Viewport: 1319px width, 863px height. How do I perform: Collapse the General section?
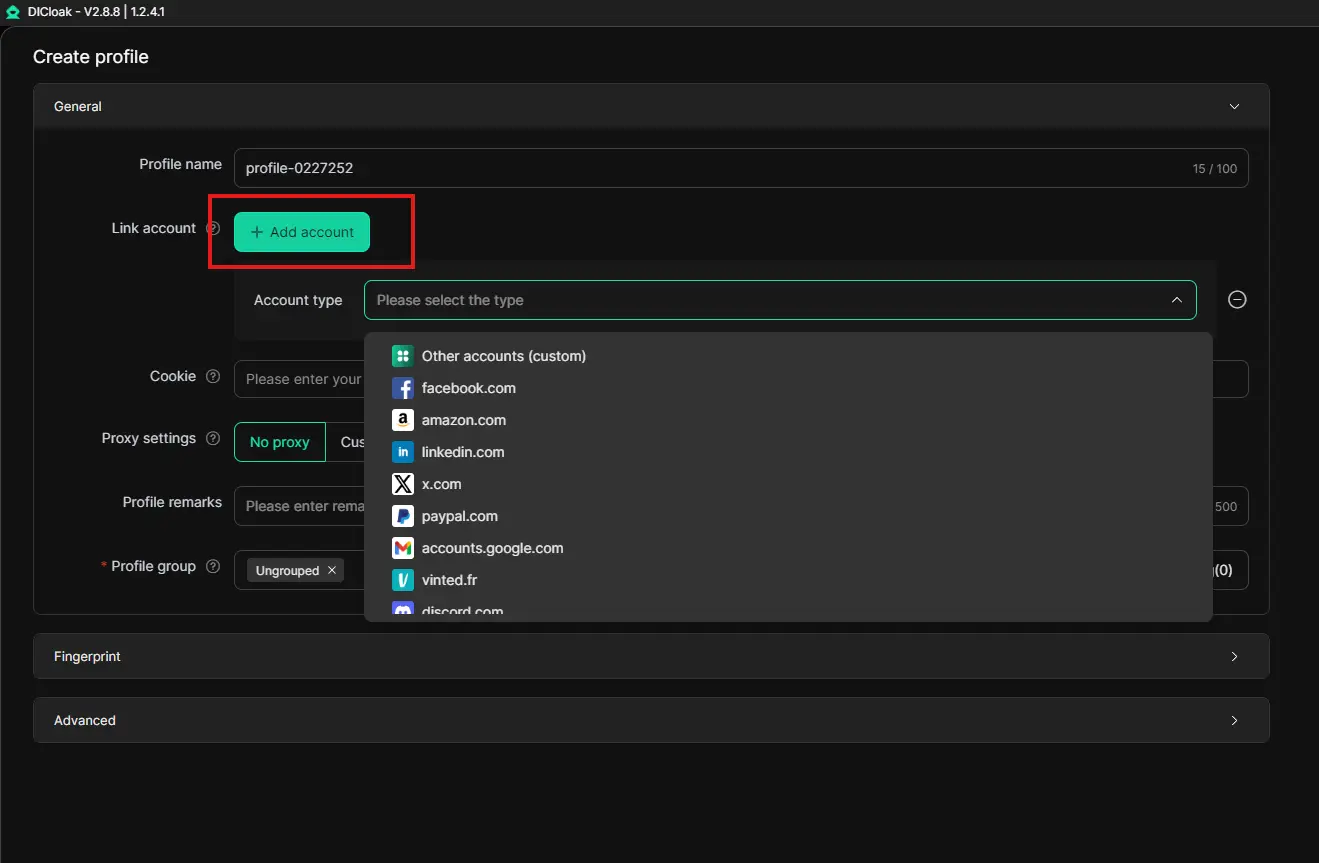pyautogui.click(x=1234, y=107)
